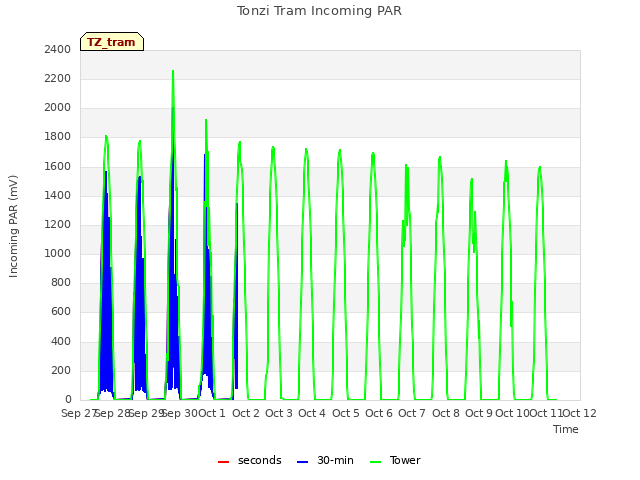Click the 800 y-axis tick label

[x=61, y=282]
